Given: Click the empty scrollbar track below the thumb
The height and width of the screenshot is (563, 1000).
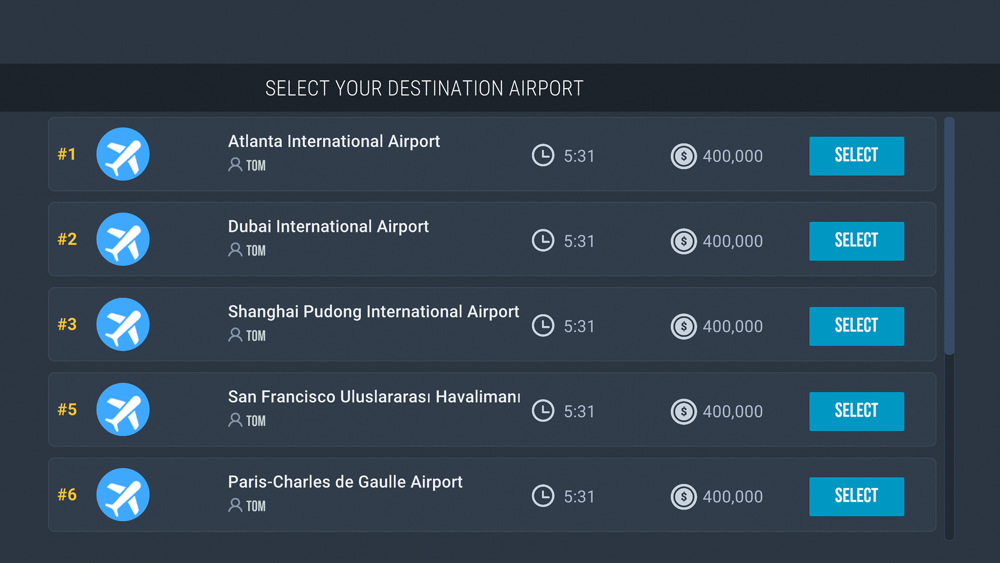Looking at the screenshot, I should point(949,445).
